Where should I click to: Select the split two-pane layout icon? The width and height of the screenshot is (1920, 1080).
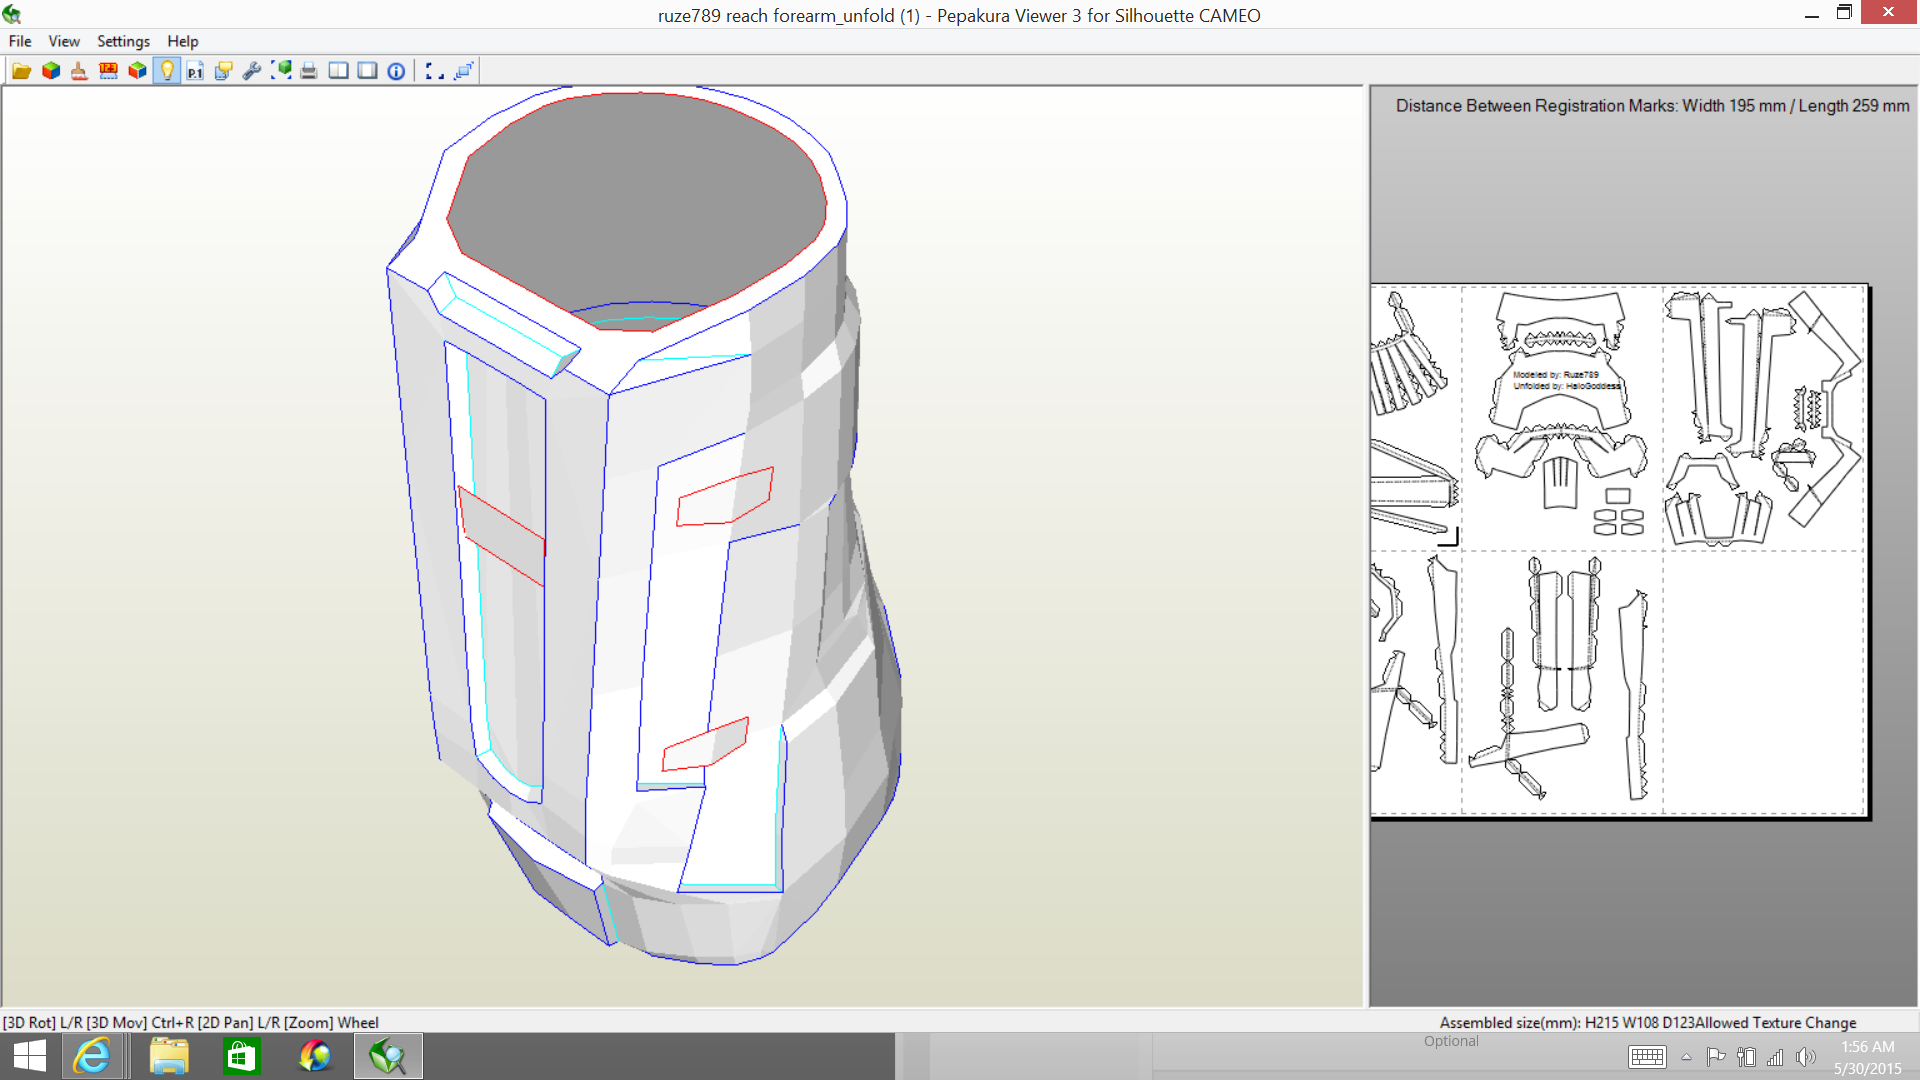click(x=339, y=71)
